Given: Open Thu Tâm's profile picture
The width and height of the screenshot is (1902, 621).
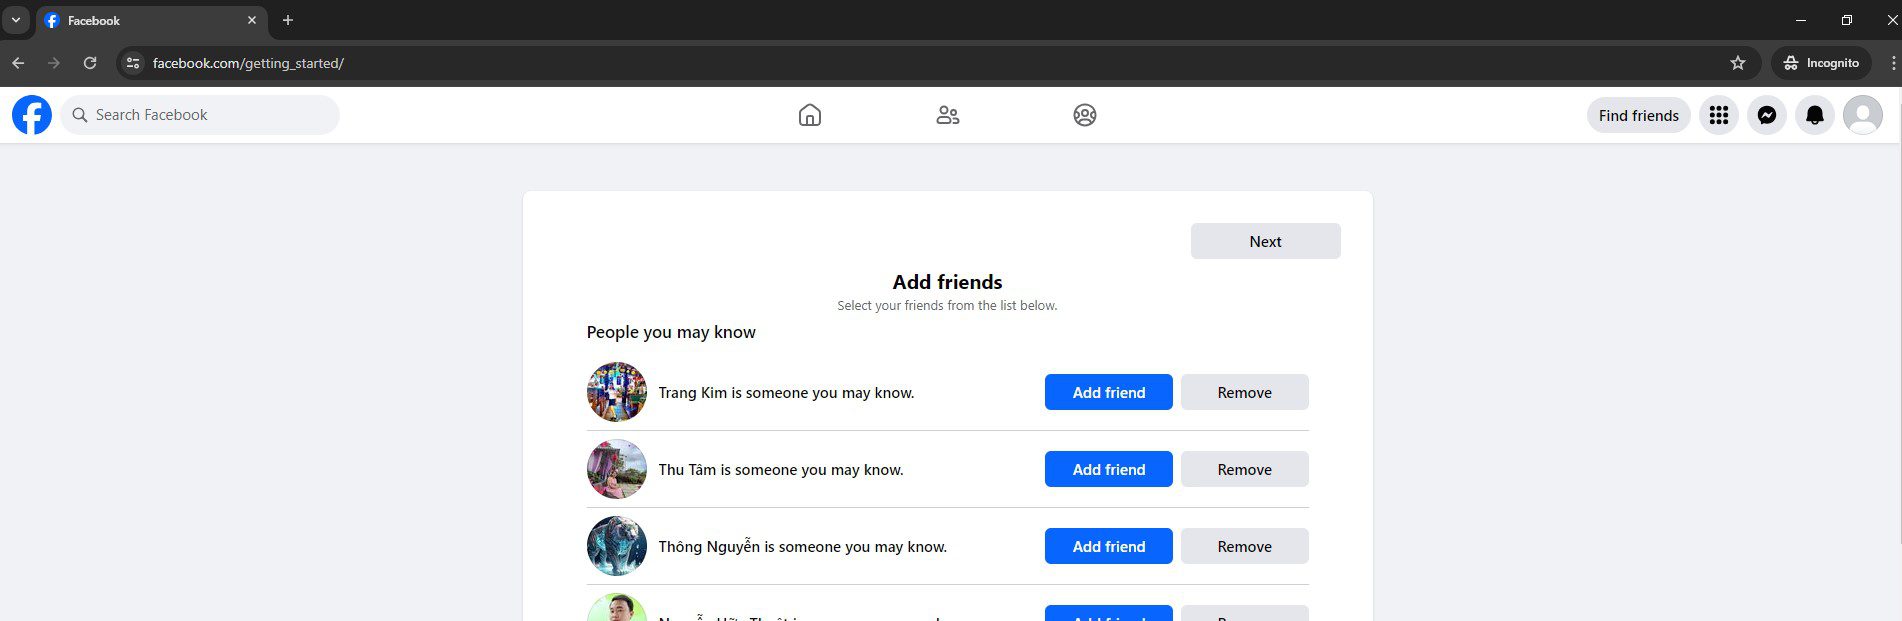Looking at the screenshot, I should 617,469.
